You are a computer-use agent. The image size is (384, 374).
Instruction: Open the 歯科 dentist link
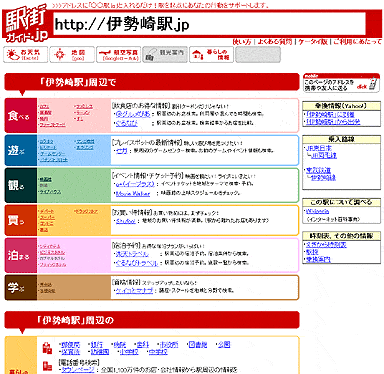click(x=143, y=344)
